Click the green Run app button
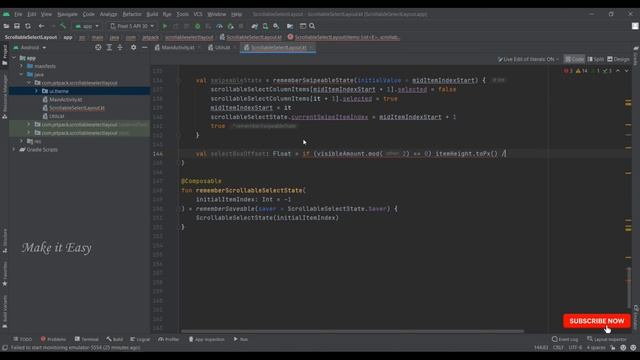640x360 pixels. pyautogui.click(x=165, y=26)
